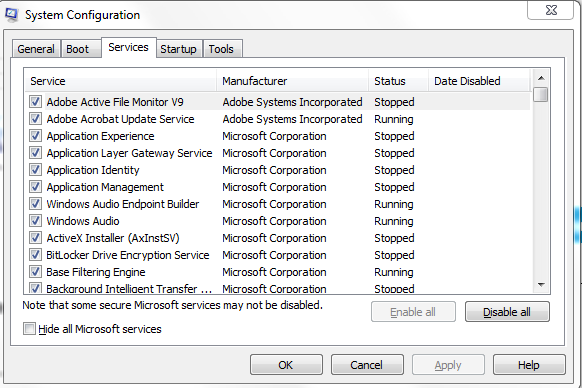Select the Application Experience service name

click(x=100, y=136)
